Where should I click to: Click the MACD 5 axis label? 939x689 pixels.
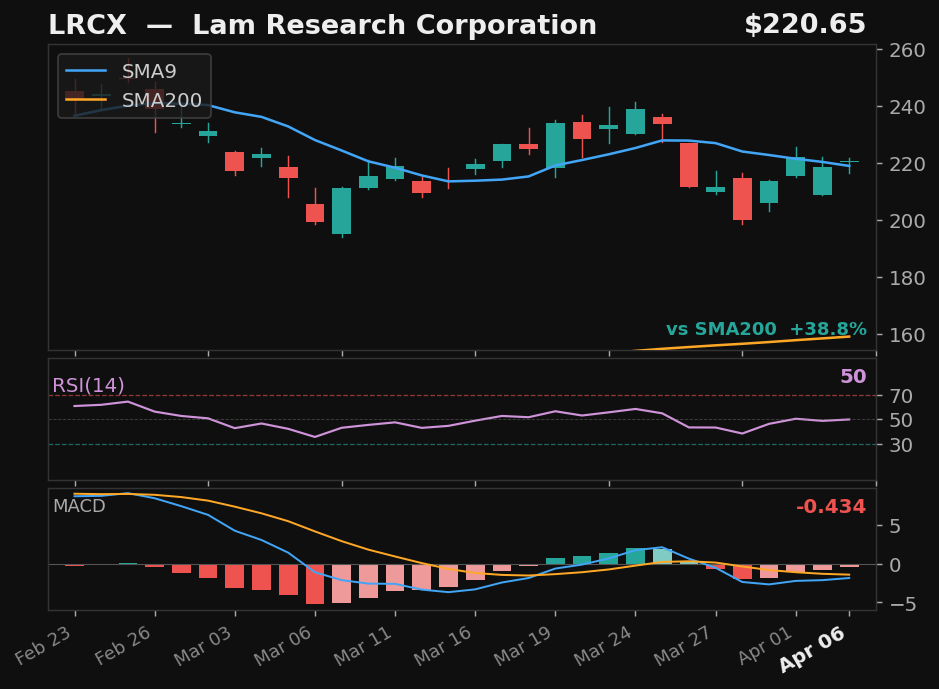click(x=895, y=526)
